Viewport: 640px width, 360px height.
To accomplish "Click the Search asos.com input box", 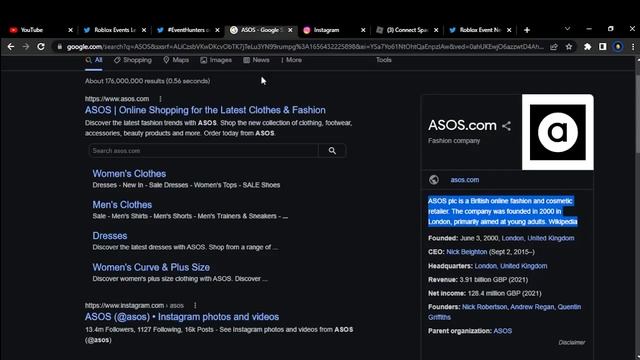I will pyautogui.click(x=203, y=151).
